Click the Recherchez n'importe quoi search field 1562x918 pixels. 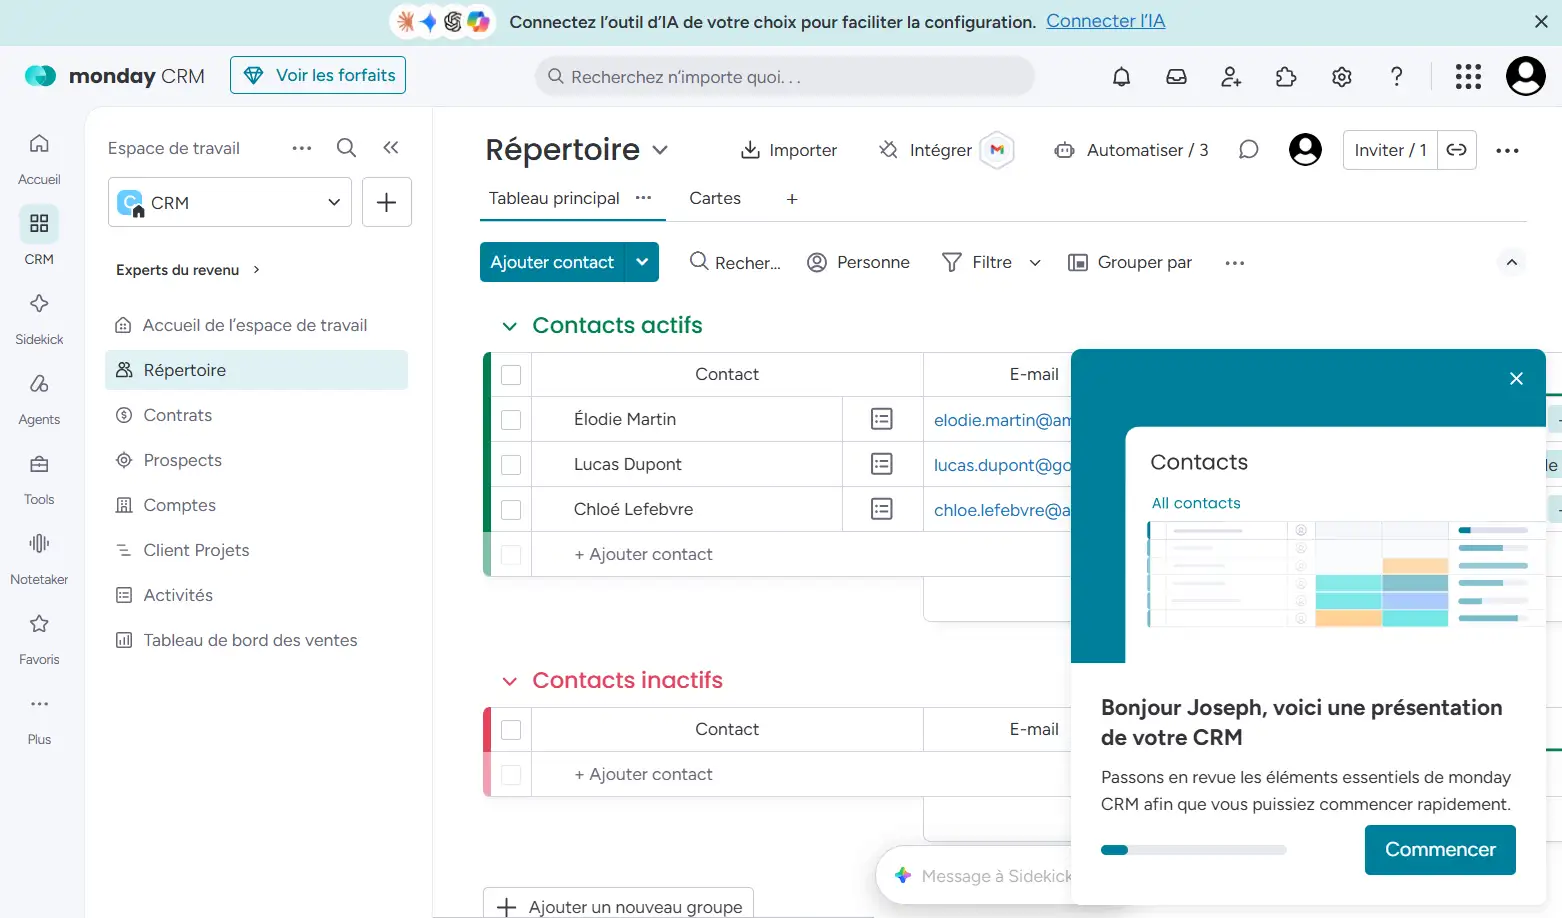point(784,77)
